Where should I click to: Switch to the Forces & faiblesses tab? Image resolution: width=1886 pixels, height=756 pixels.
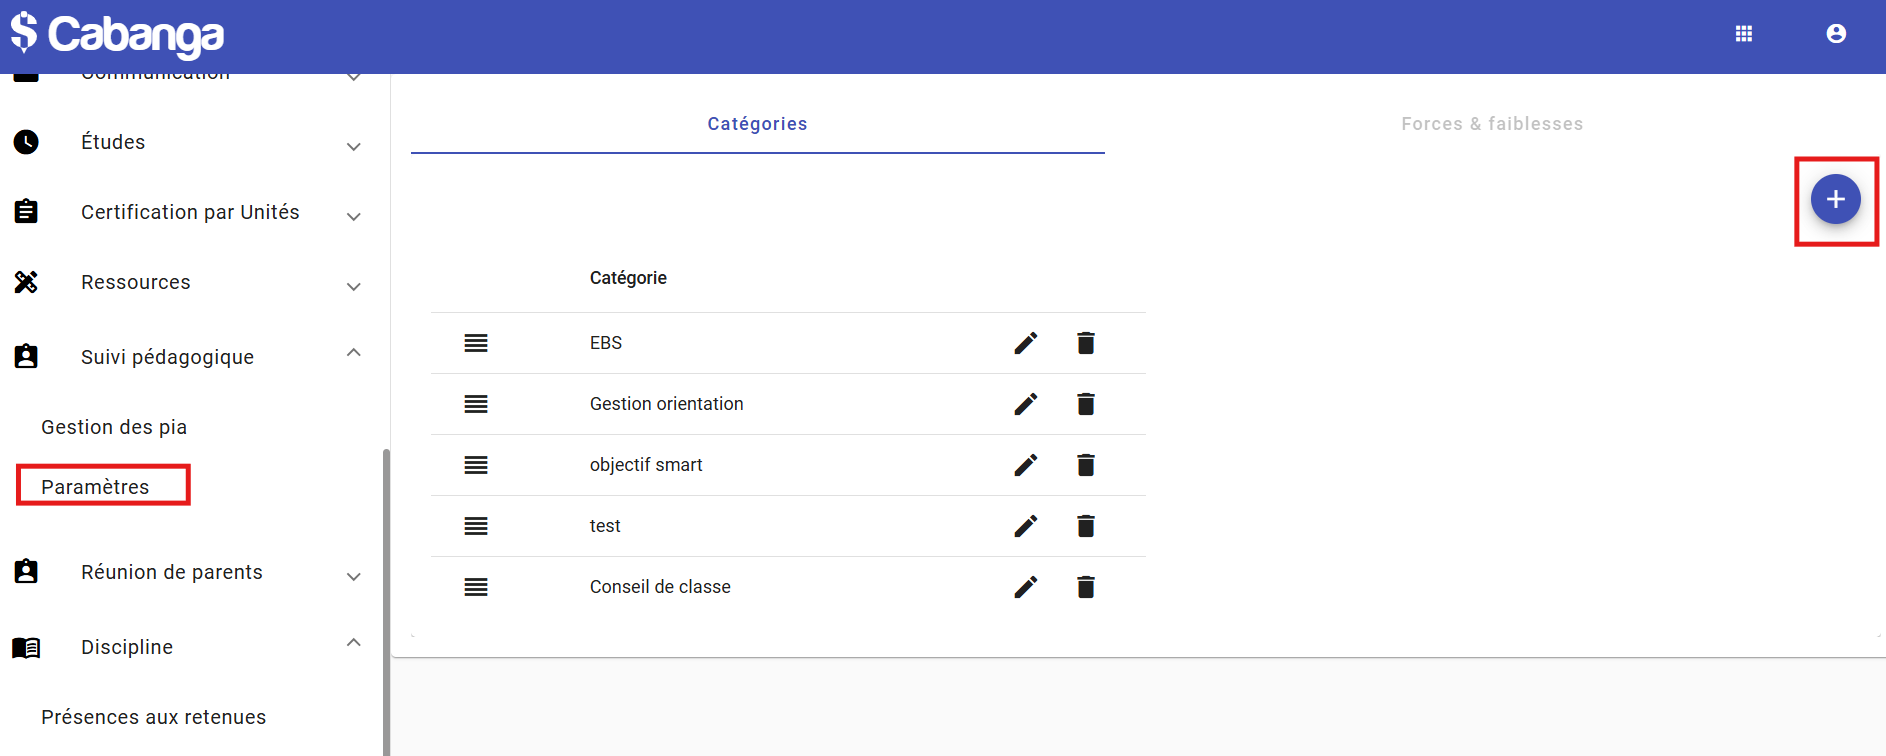(1492, 124)
